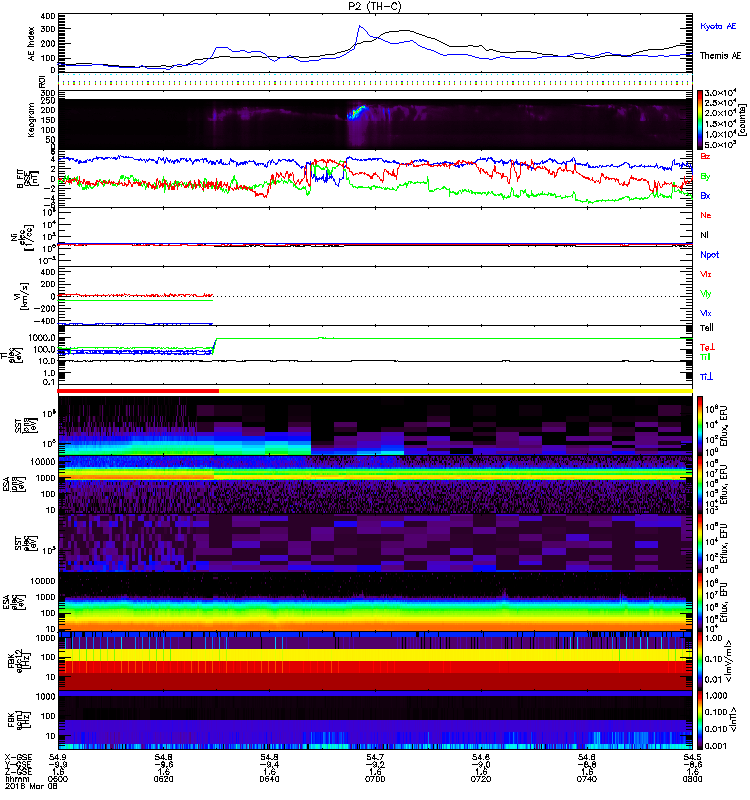The width and height of the screenshot is (750, 800).
Task: Click the yellow segment of the status bar
Action: point(456,391)
